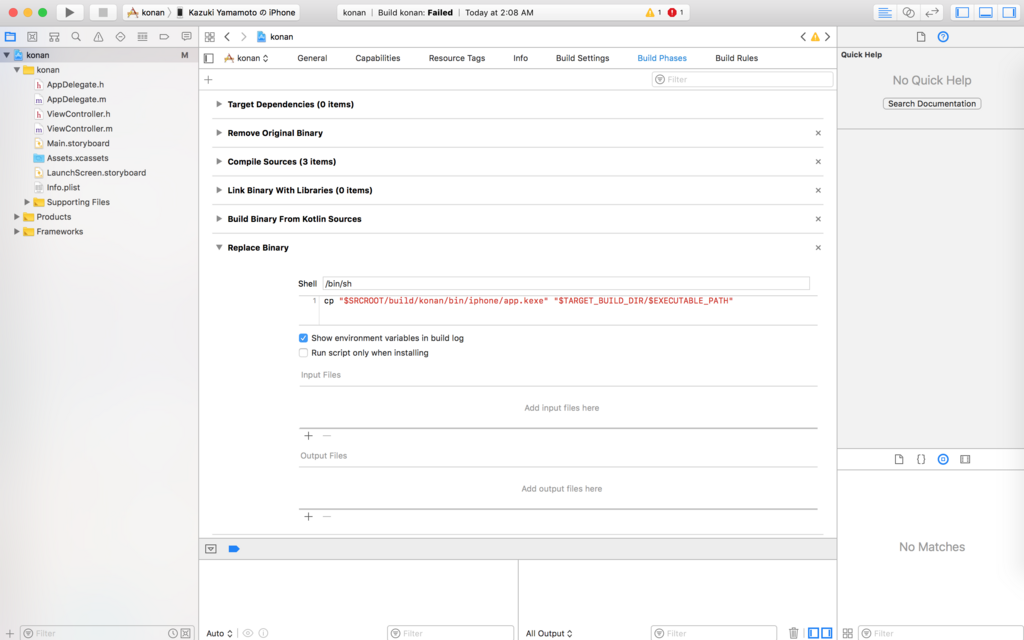The height and width of the screenshot is (640, 1024).
Task: Jump to the next issue arrow
Action: 827,37
